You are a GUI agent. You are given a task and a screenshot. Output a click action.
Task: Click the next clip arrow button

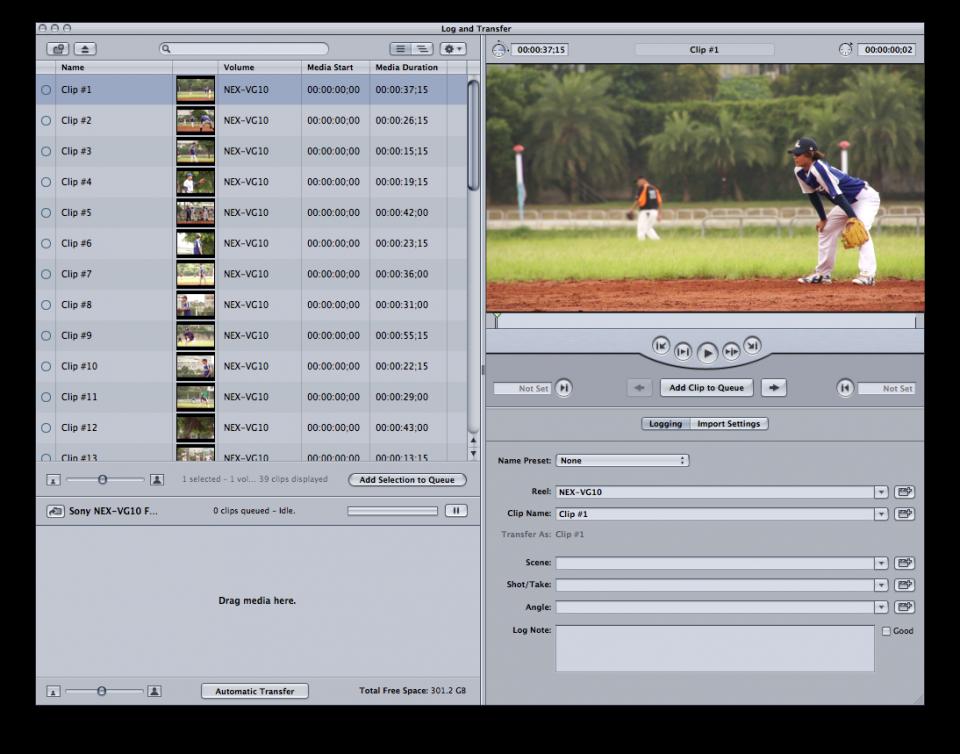pos(772,388)
